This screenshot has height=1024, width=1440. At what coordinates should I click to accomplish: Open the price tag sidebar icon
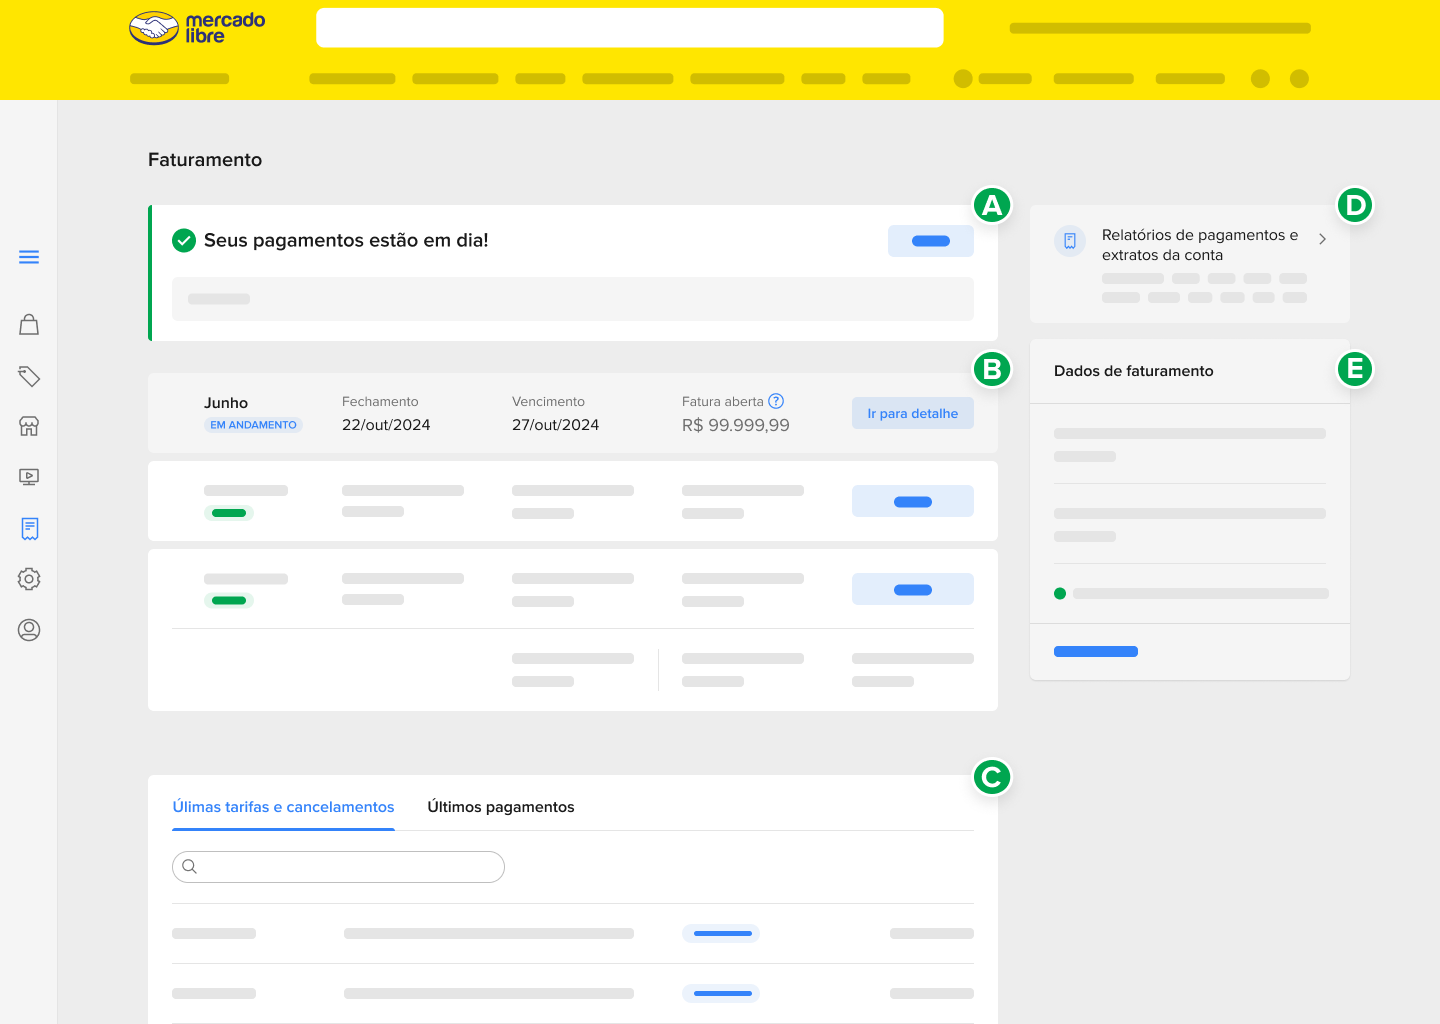click(x=29, y=376)
